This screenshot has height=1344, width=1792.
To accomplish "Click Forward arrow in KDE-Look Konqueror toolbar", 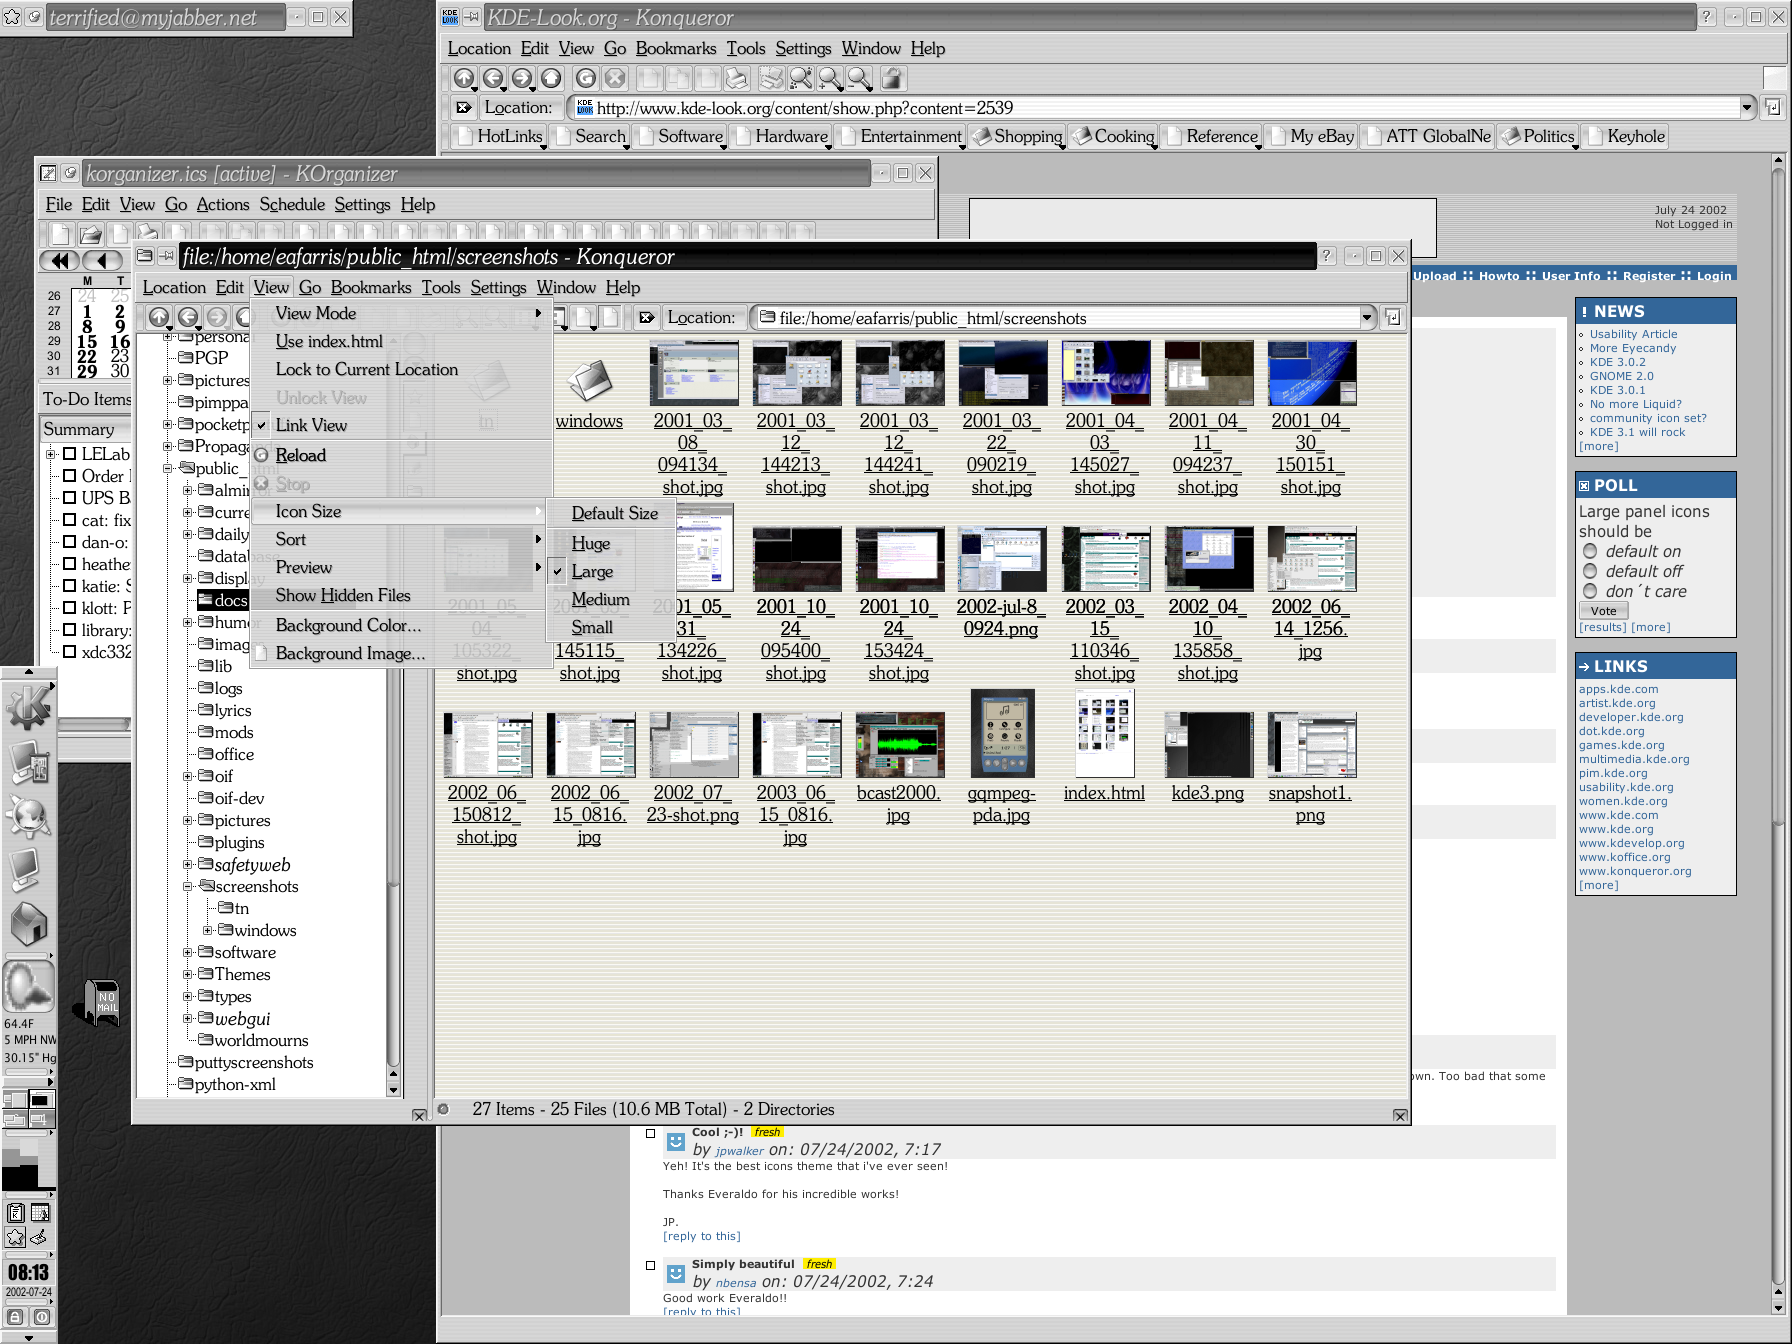I will click(x=522, y=78).
